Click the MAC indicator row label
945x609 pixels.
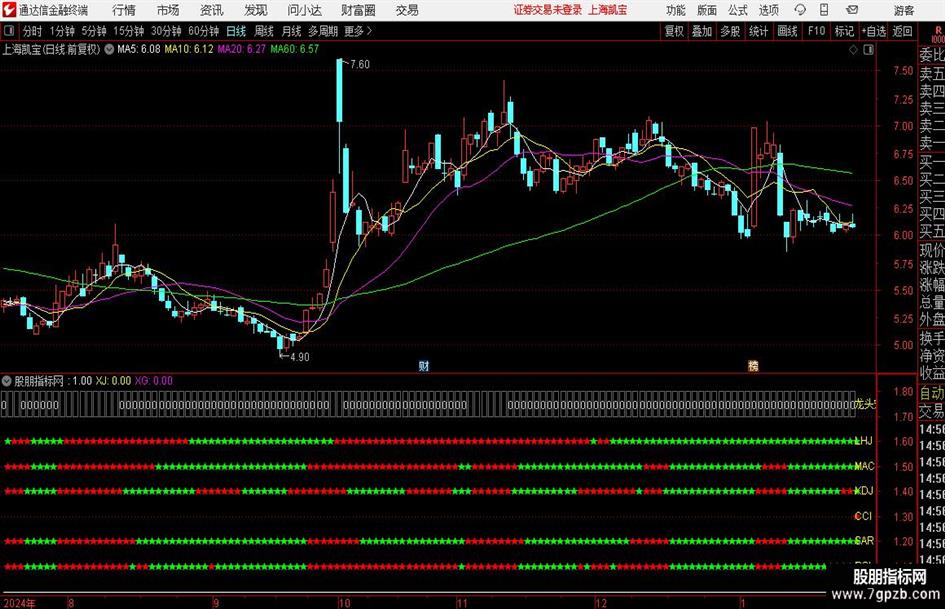click(865, 466)
